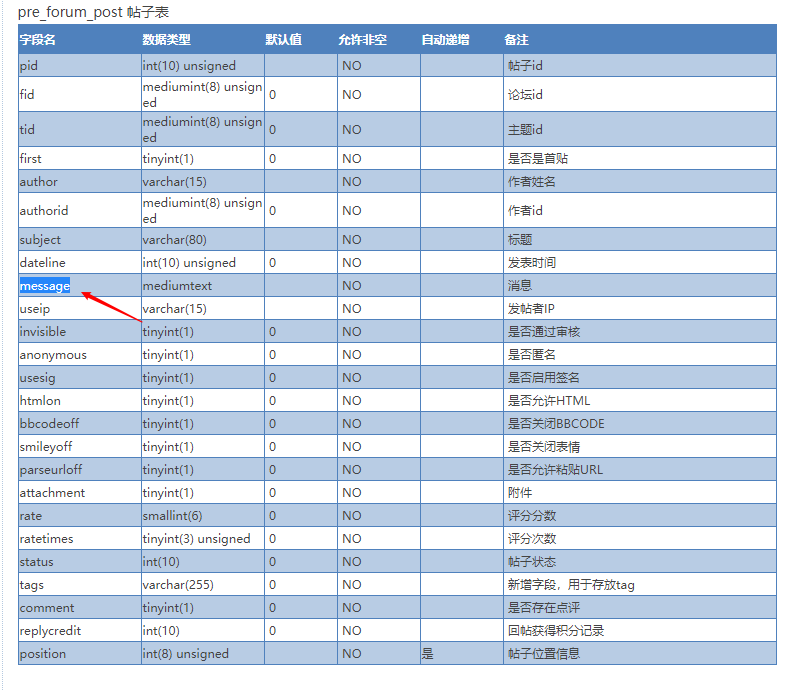The width and height of the screenshot is (798, 690).
Task: Click the '帖子id' remark cell
Action: pyautogui.click(x=640, y=66)
